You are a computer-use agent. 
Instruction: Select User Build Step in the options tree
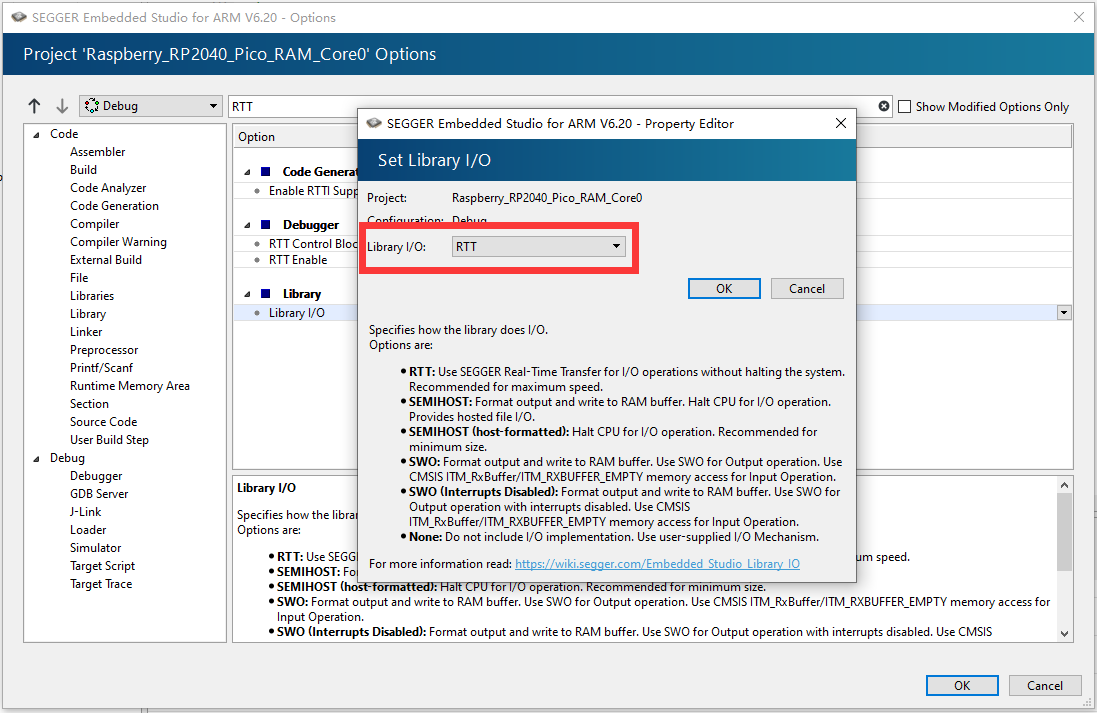coord(109,440)
